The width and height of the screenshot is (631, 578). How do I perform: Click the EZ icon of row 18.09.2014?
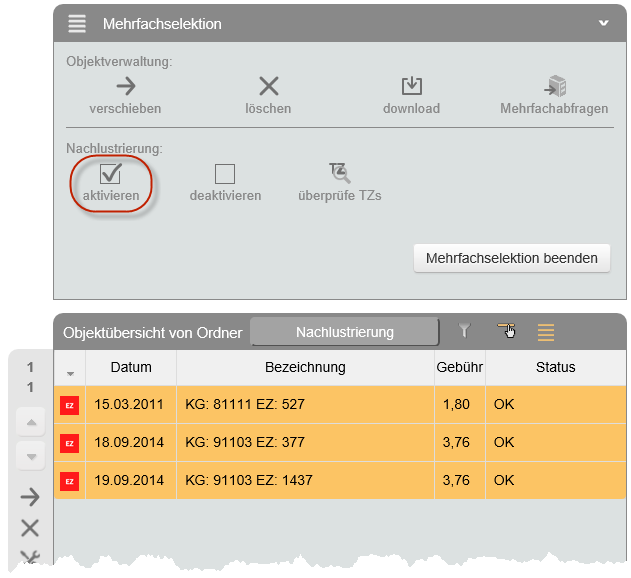point(69,443)
